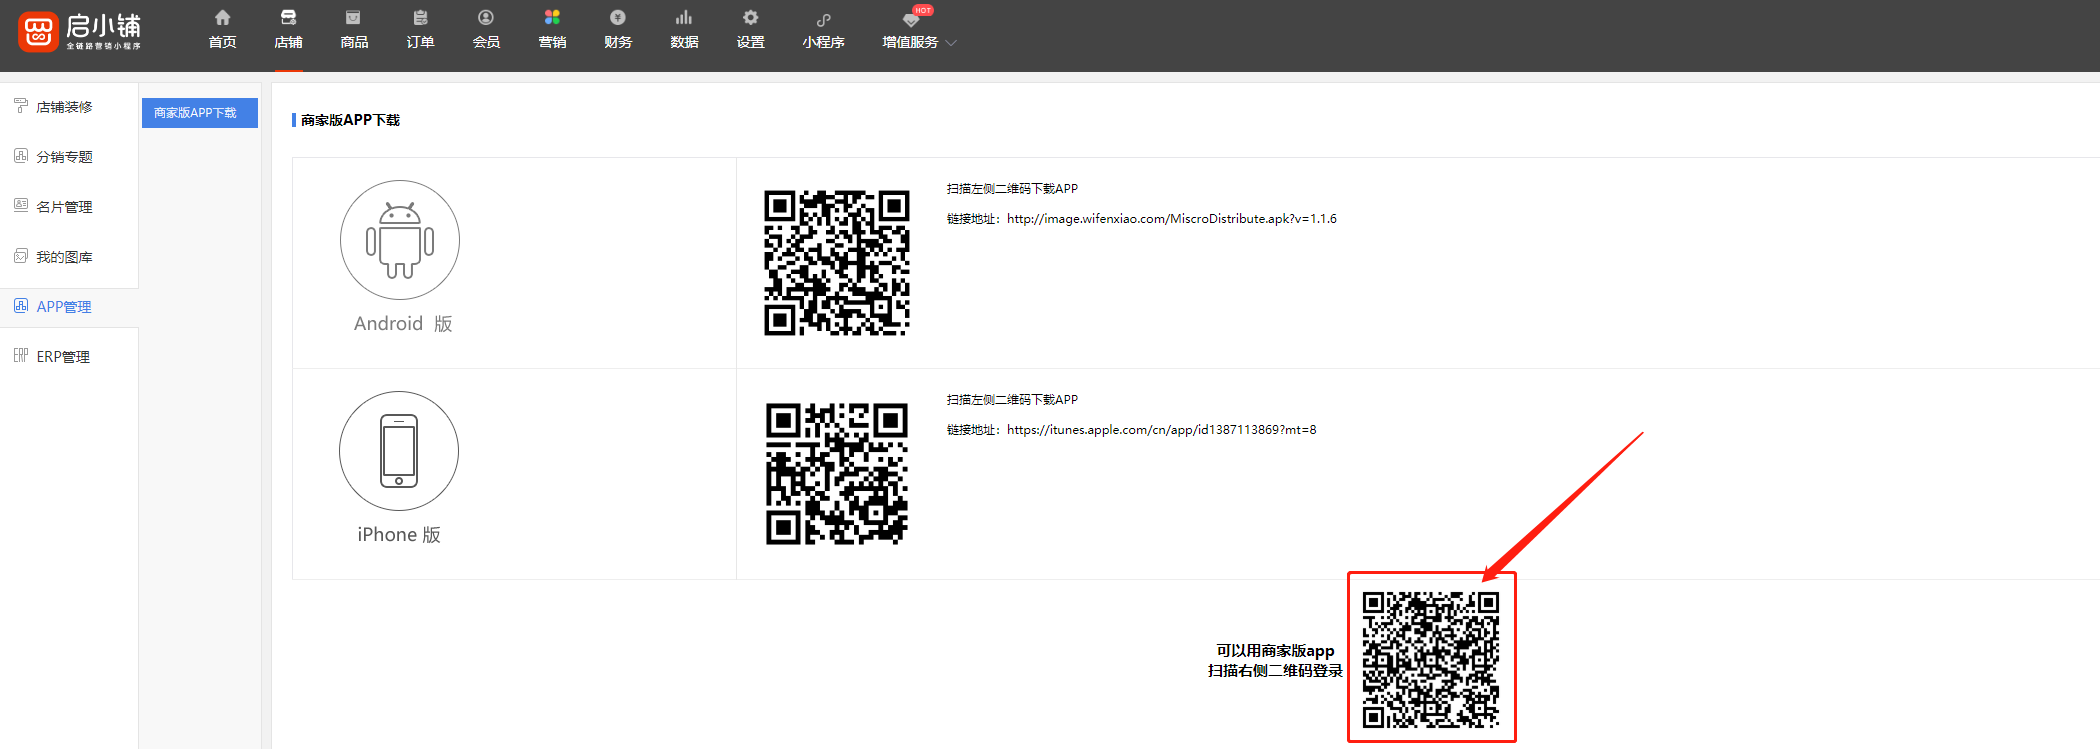Open the 订单 top navigation label
Screen dimensions: 2100x749
(420, 42)
